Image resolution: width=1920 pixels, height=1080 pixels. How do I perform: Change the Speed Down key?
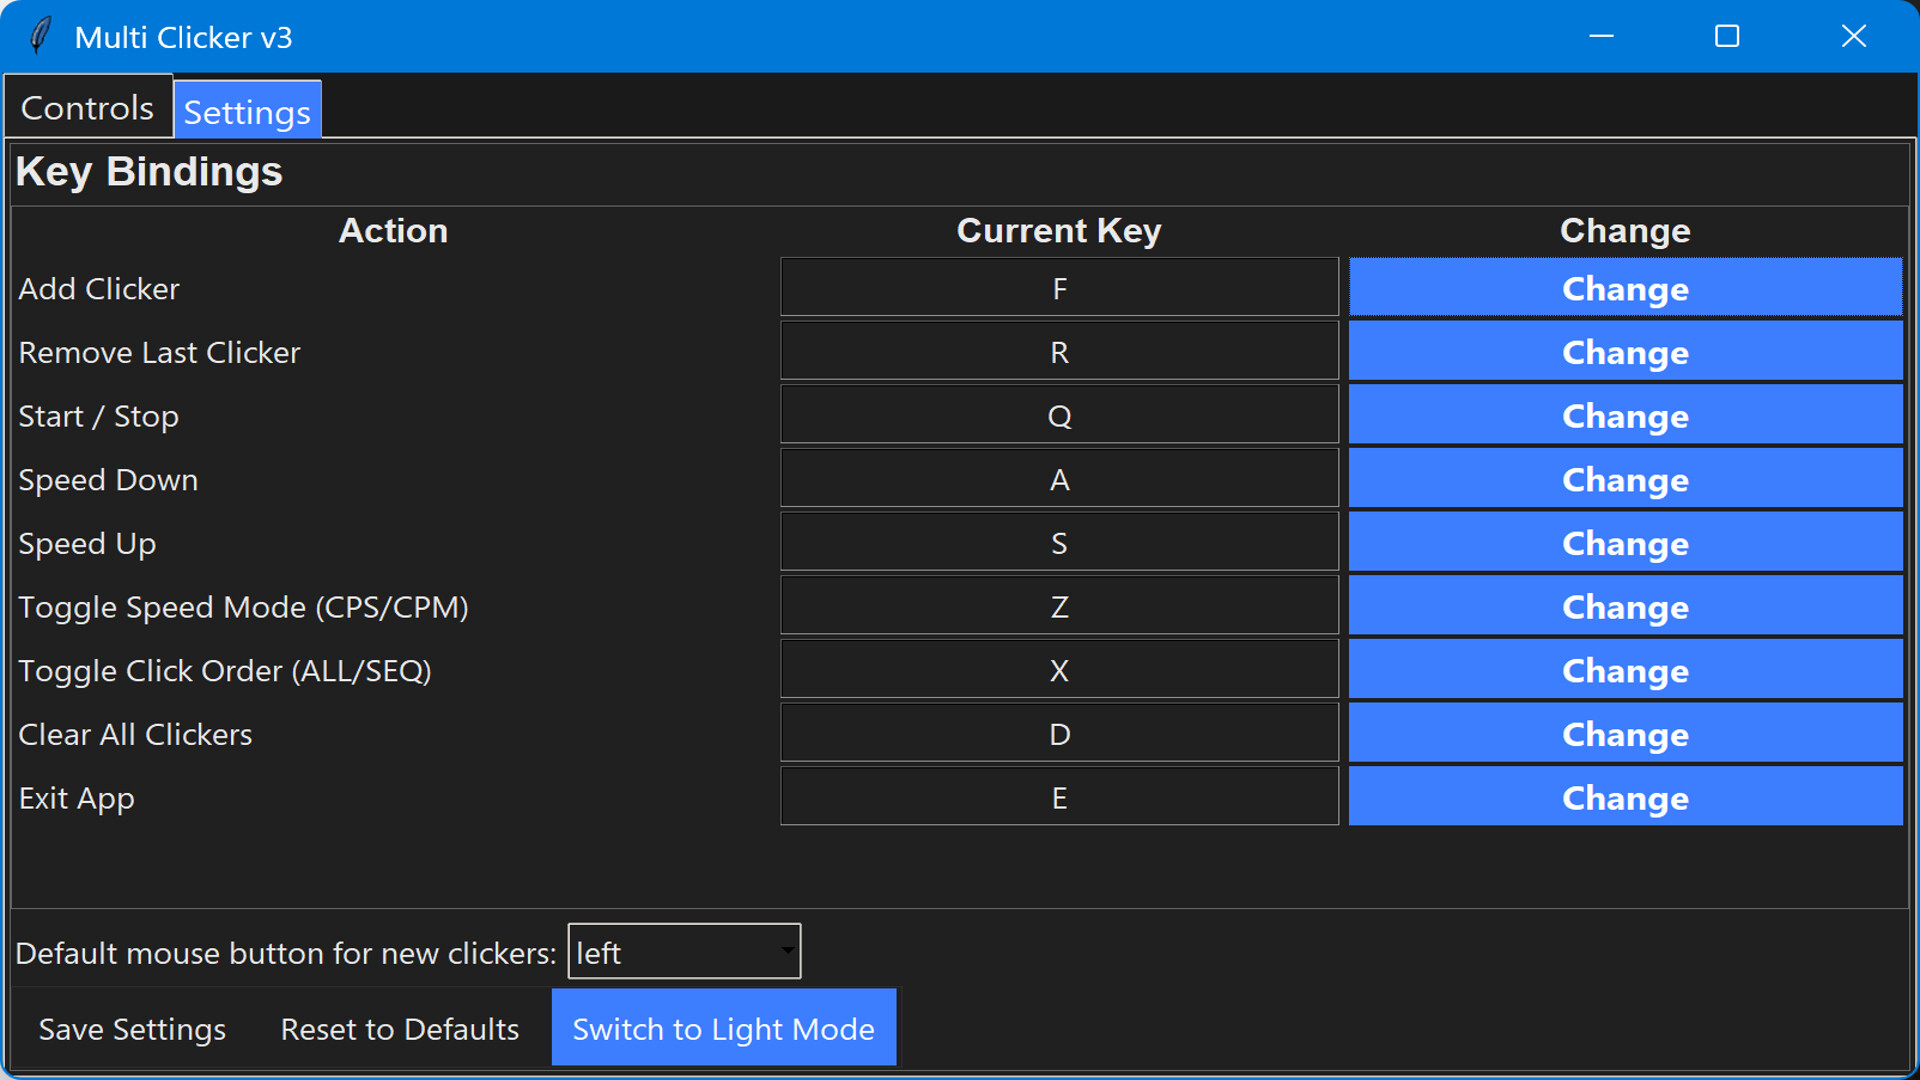tap(1623, 479)
